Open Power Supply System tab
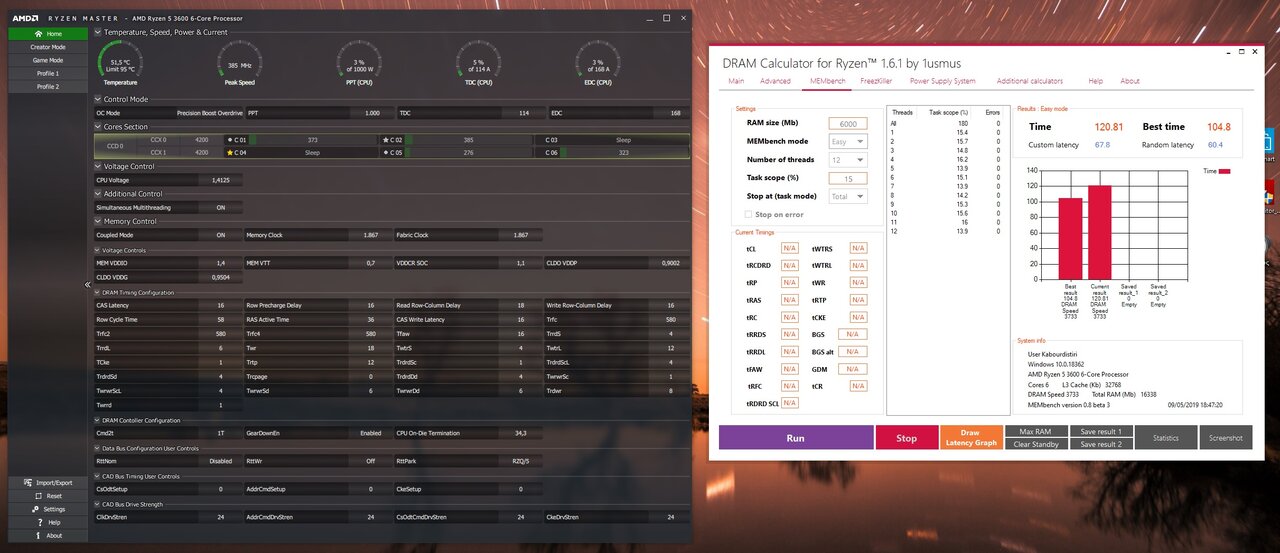The image size is (1280, 553). pyautogui.click(x=943, y=81)
